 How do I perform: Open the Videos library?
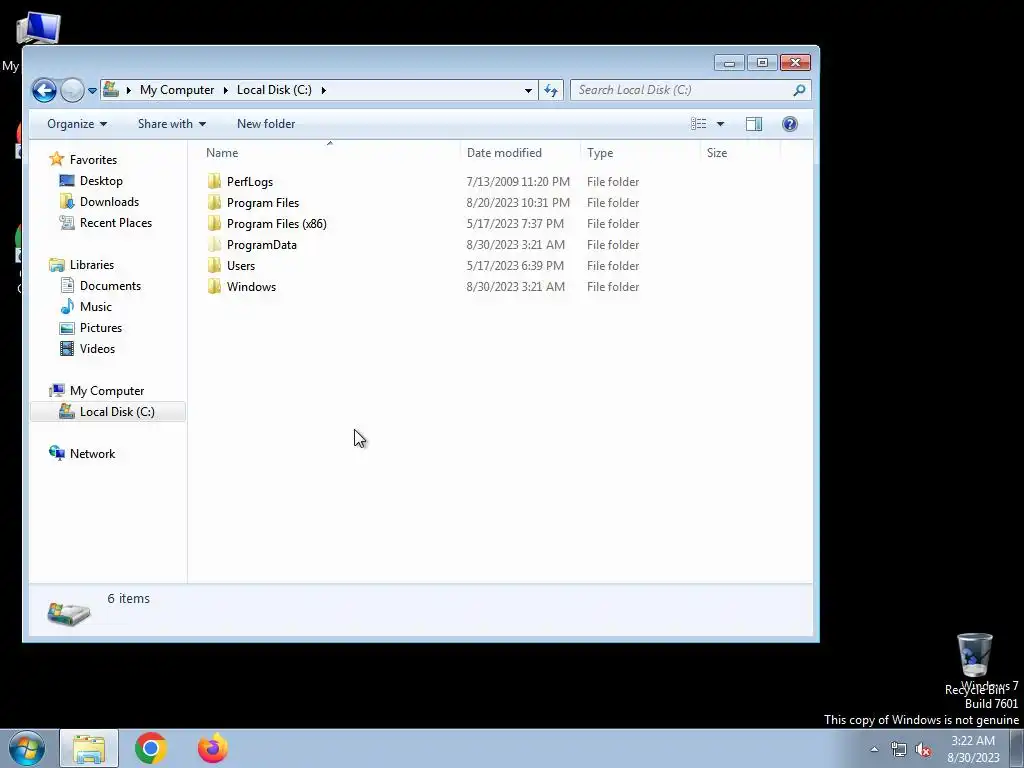tap(97, 348)
